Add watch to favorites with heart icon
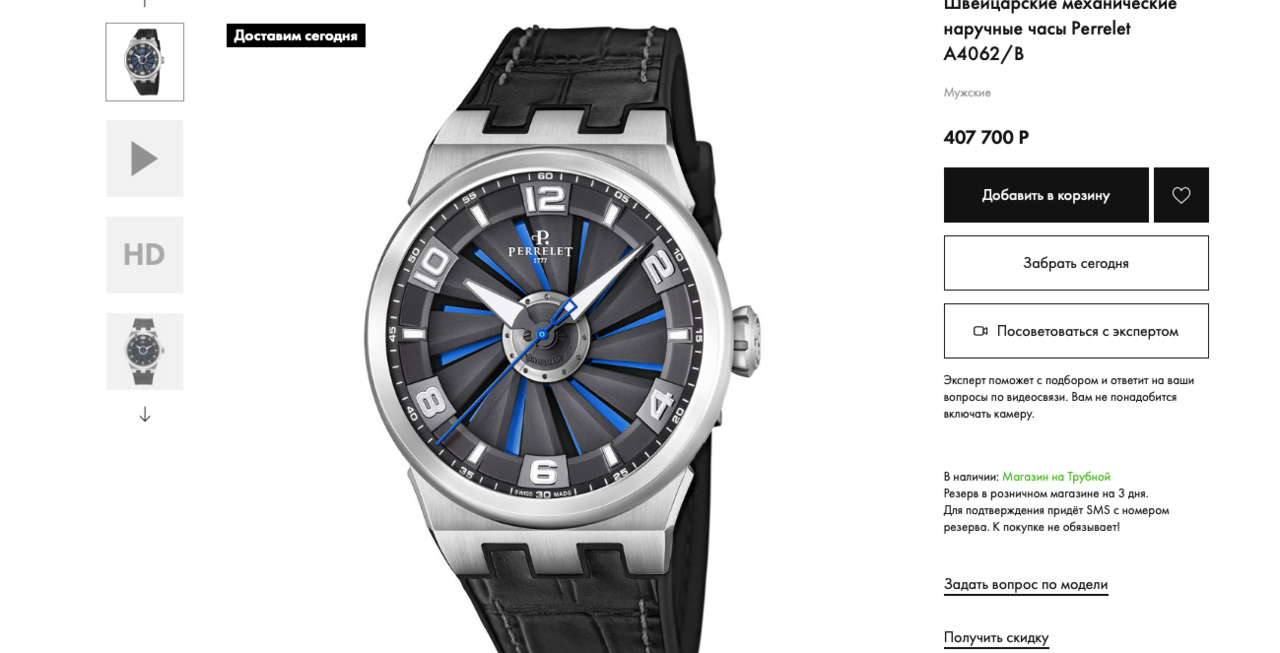 coord(1181,195)
